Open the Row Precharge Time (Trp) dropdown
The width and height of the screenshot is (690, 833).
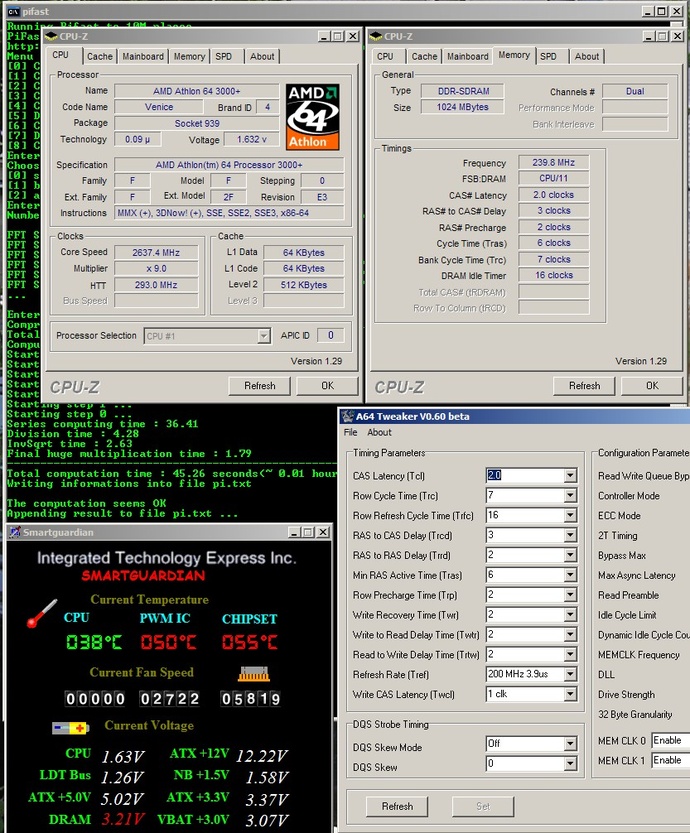(x=570, y=594)
